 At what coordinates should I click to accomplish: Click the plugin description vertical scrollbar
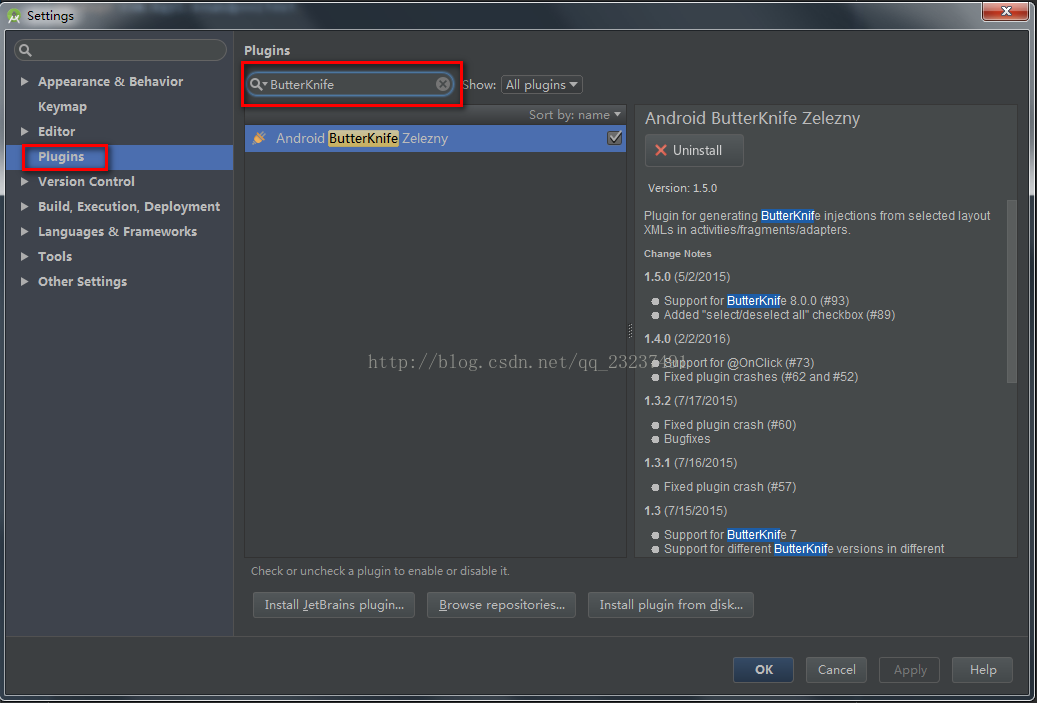pyautogui.click(x=1011, y=291)
